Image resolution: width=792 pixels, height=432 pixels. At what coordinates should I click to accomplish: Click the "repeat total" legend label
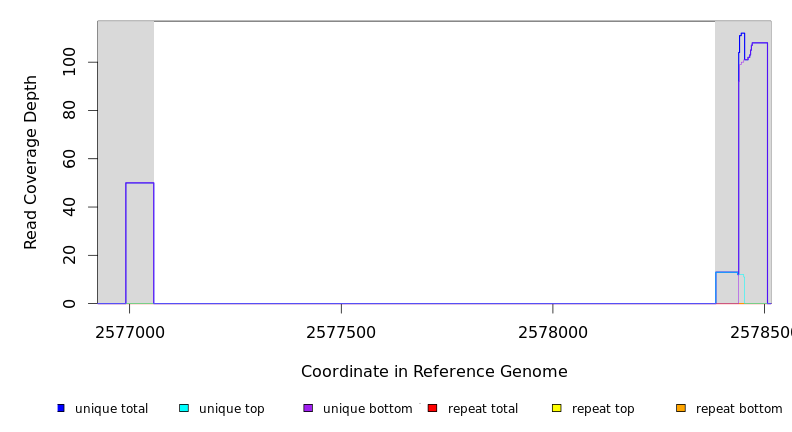[x=483, y=409]
